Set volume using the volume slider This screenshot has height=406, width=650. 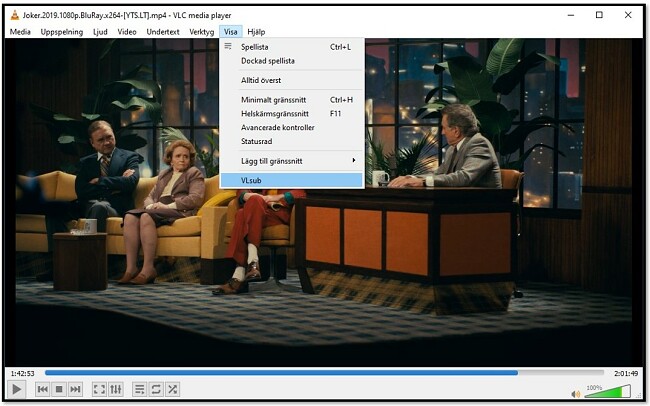pos(607,391)
